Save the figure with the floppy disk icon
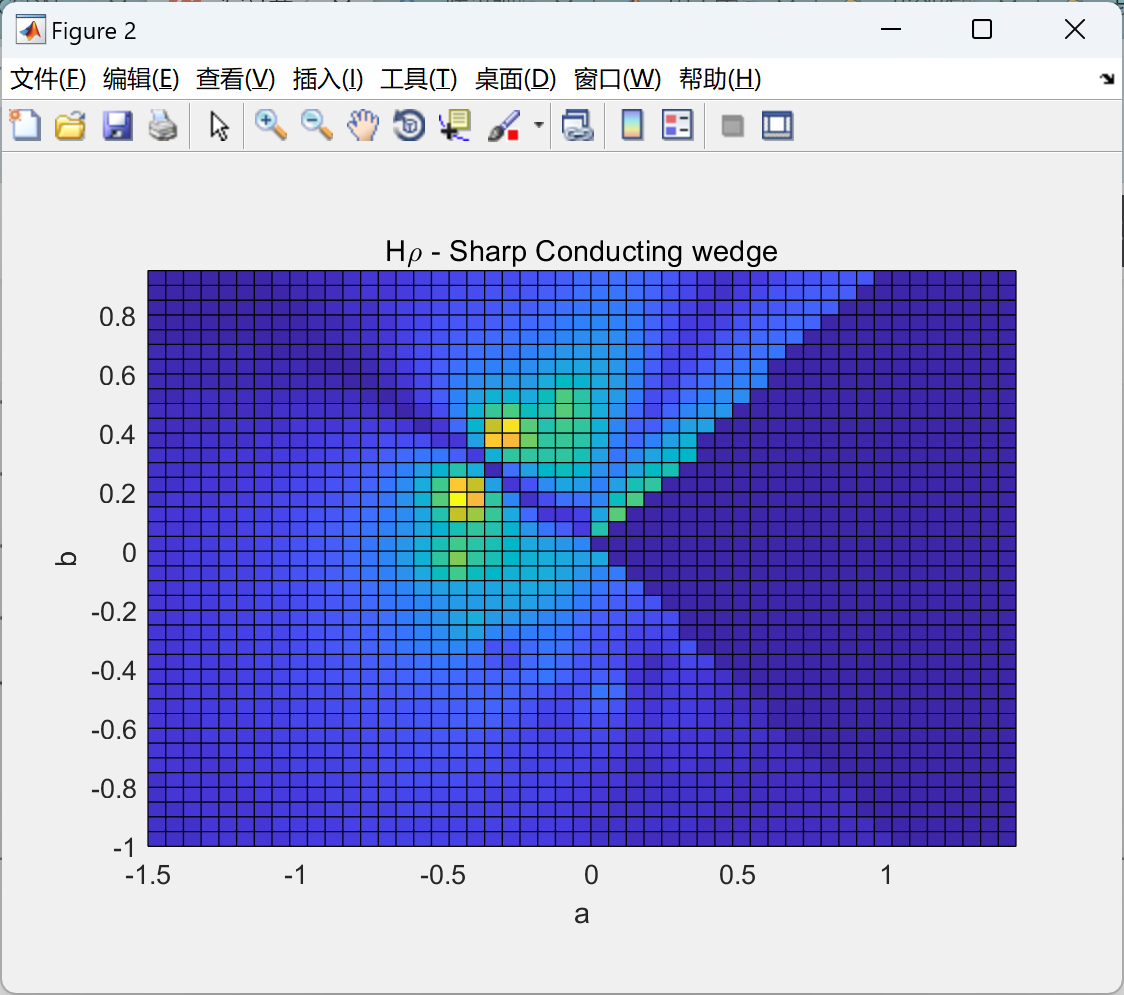The height and width of the screenshot is (995, 1124). (x=117, y=125)
